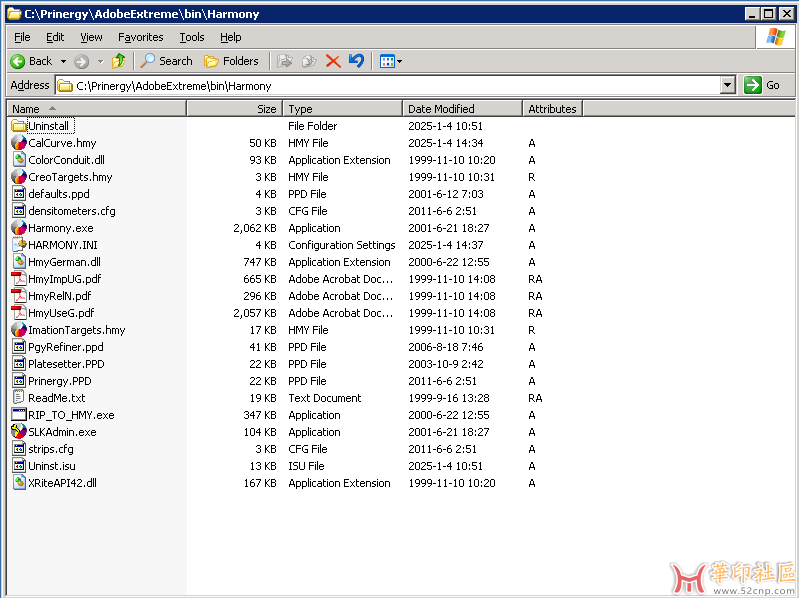Click the Text Document type cell
The image size is (799, 598).
click(x=325, y=398)
